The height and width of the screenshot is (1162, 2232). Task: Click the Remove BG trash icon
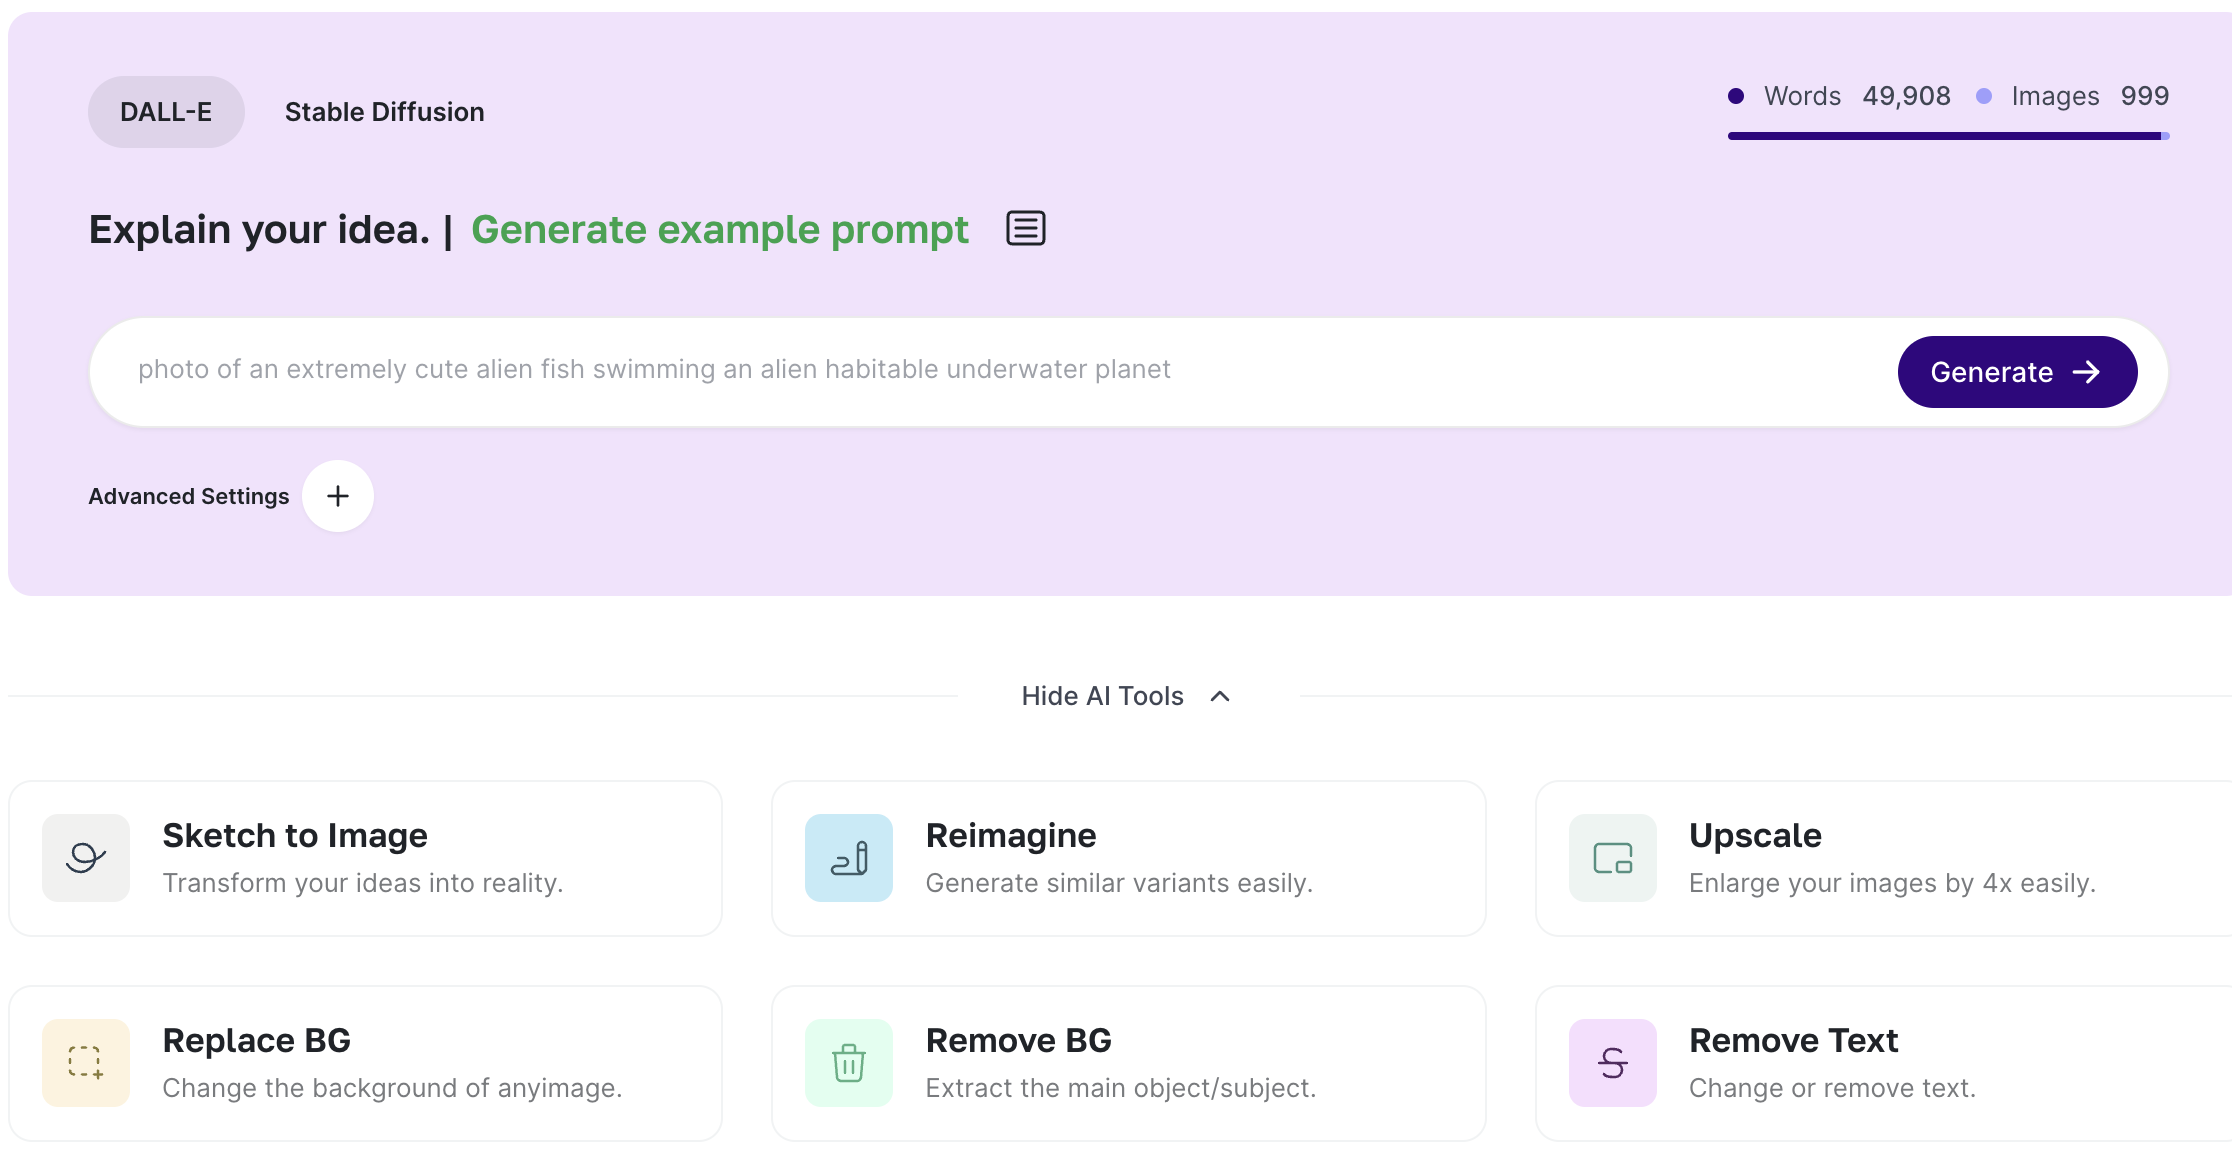(848, 1062)
